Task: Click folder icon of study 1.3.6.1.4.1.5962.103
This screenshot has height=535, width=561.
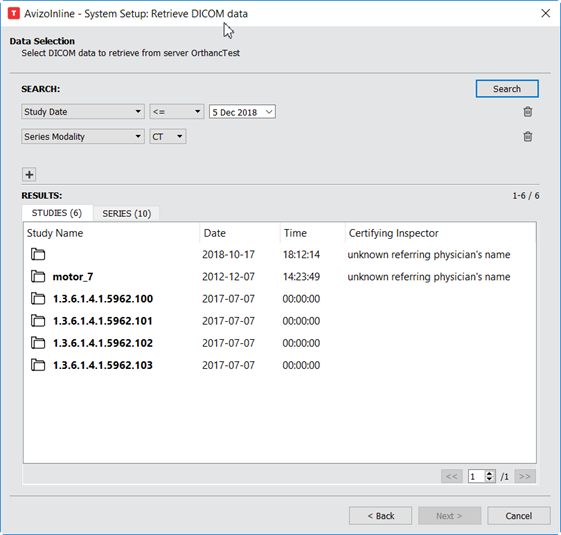Action: tap(38, 365)
